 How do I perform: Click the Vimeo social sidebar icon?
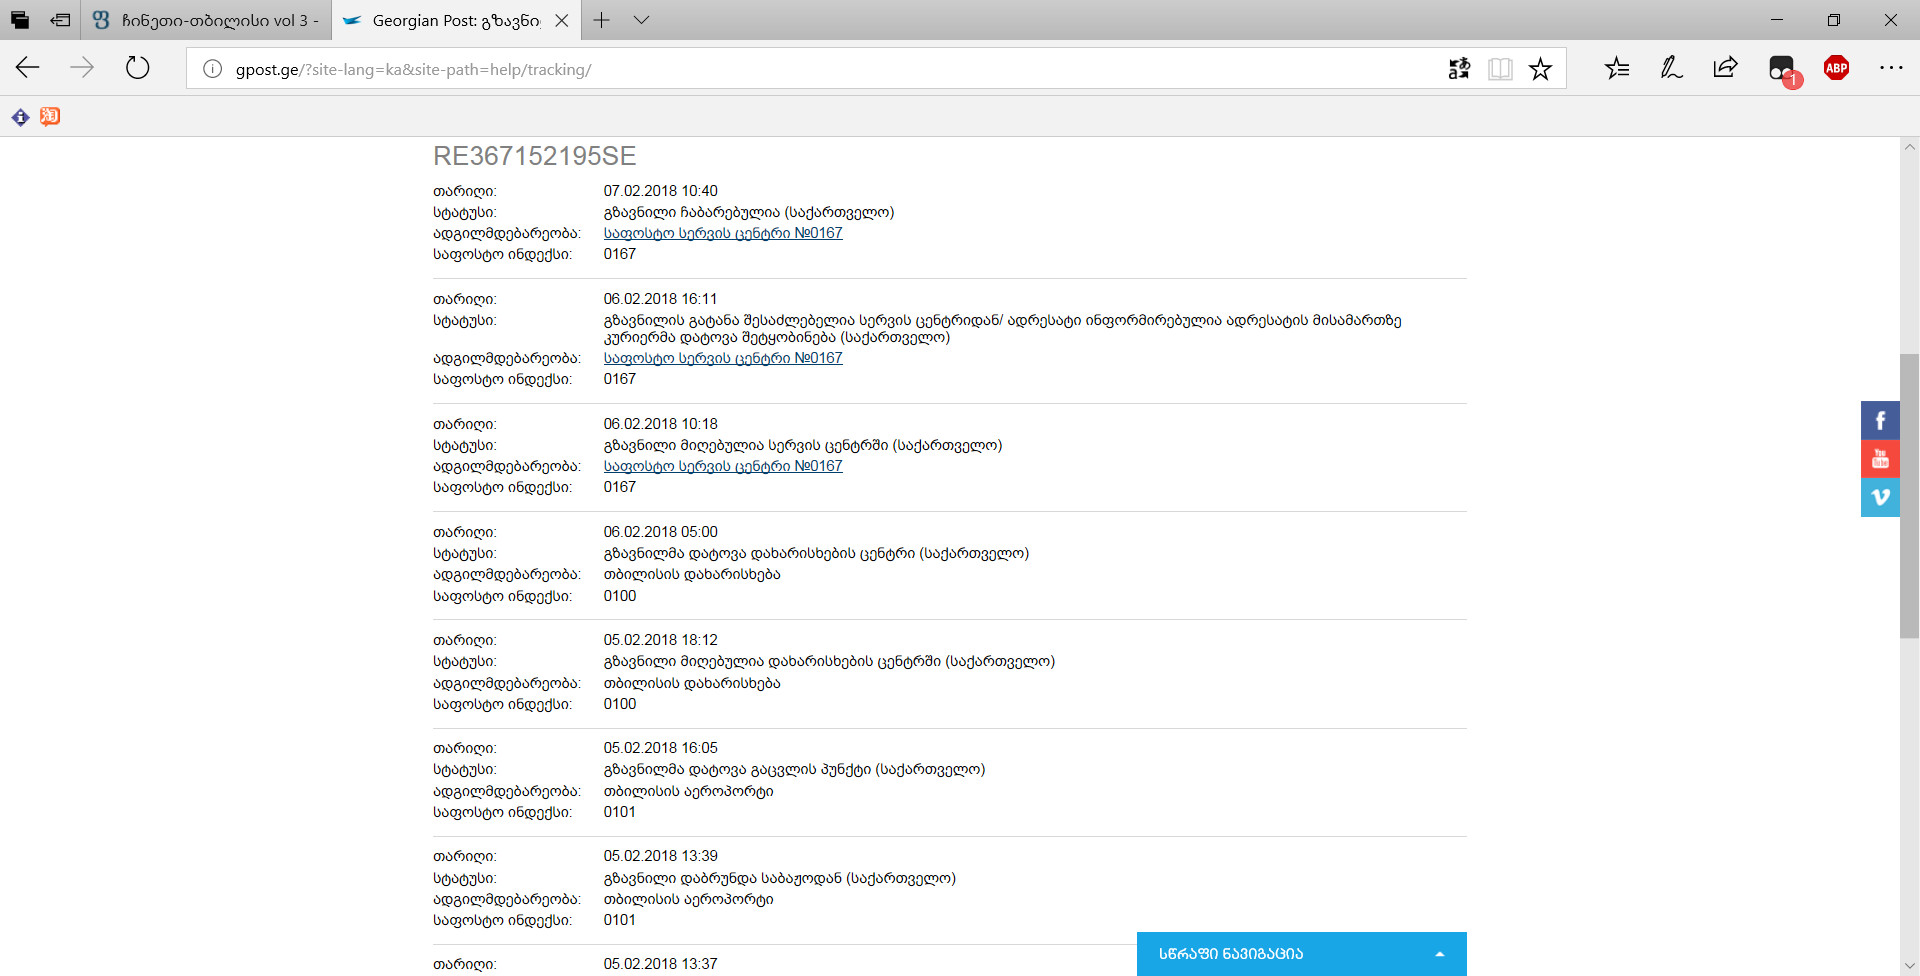point(1880,497)
